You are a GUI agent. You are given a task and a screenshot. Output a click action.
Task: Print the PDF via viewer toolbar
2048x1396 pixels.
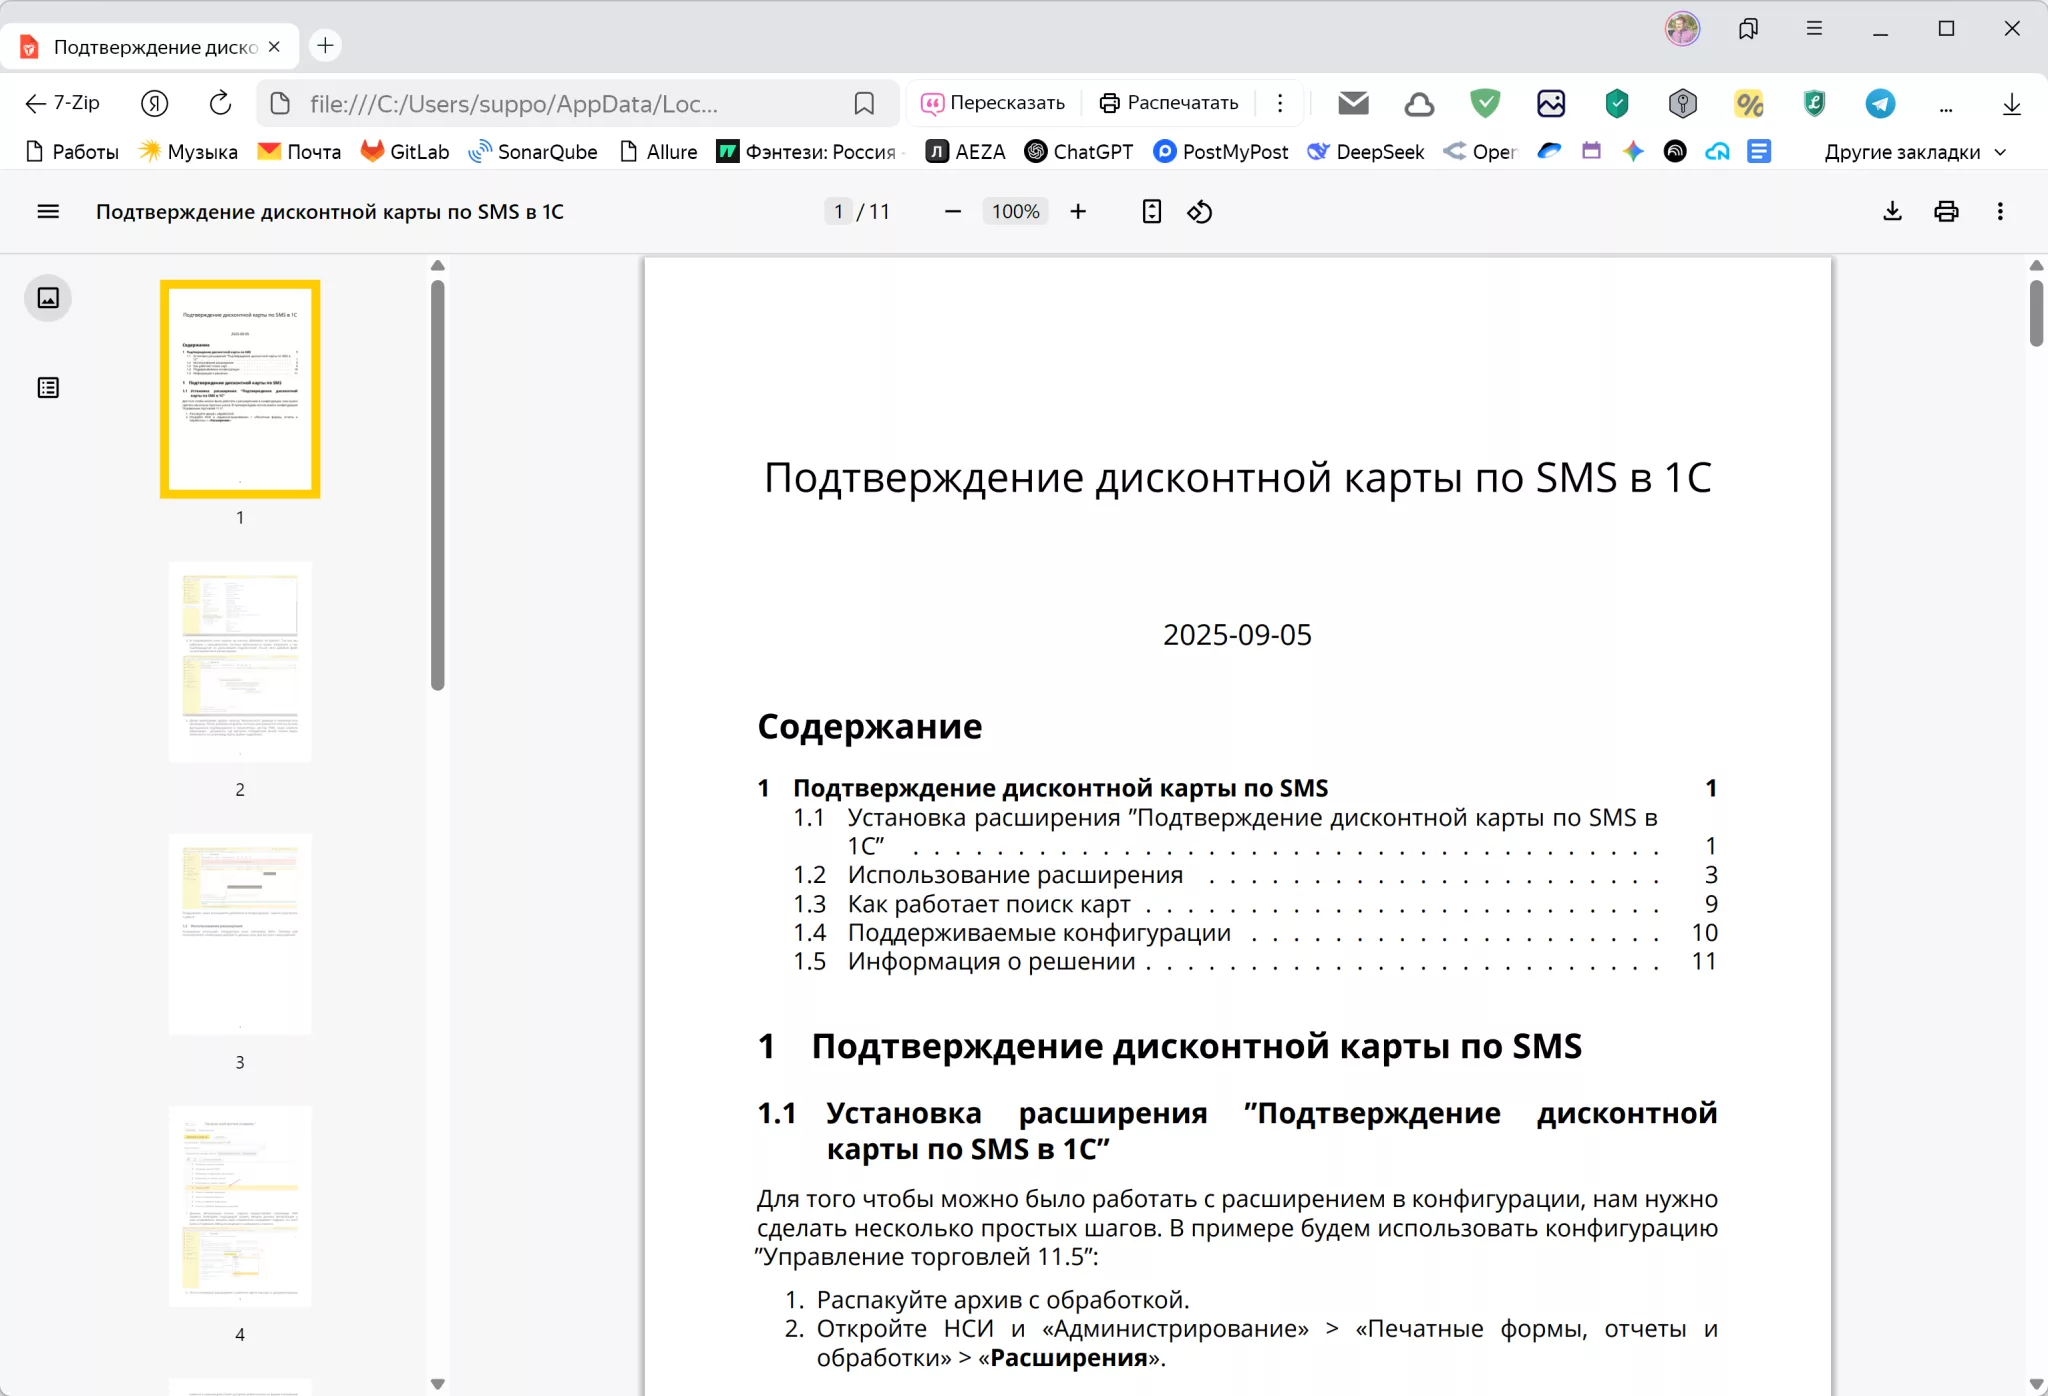point(1946,212)
